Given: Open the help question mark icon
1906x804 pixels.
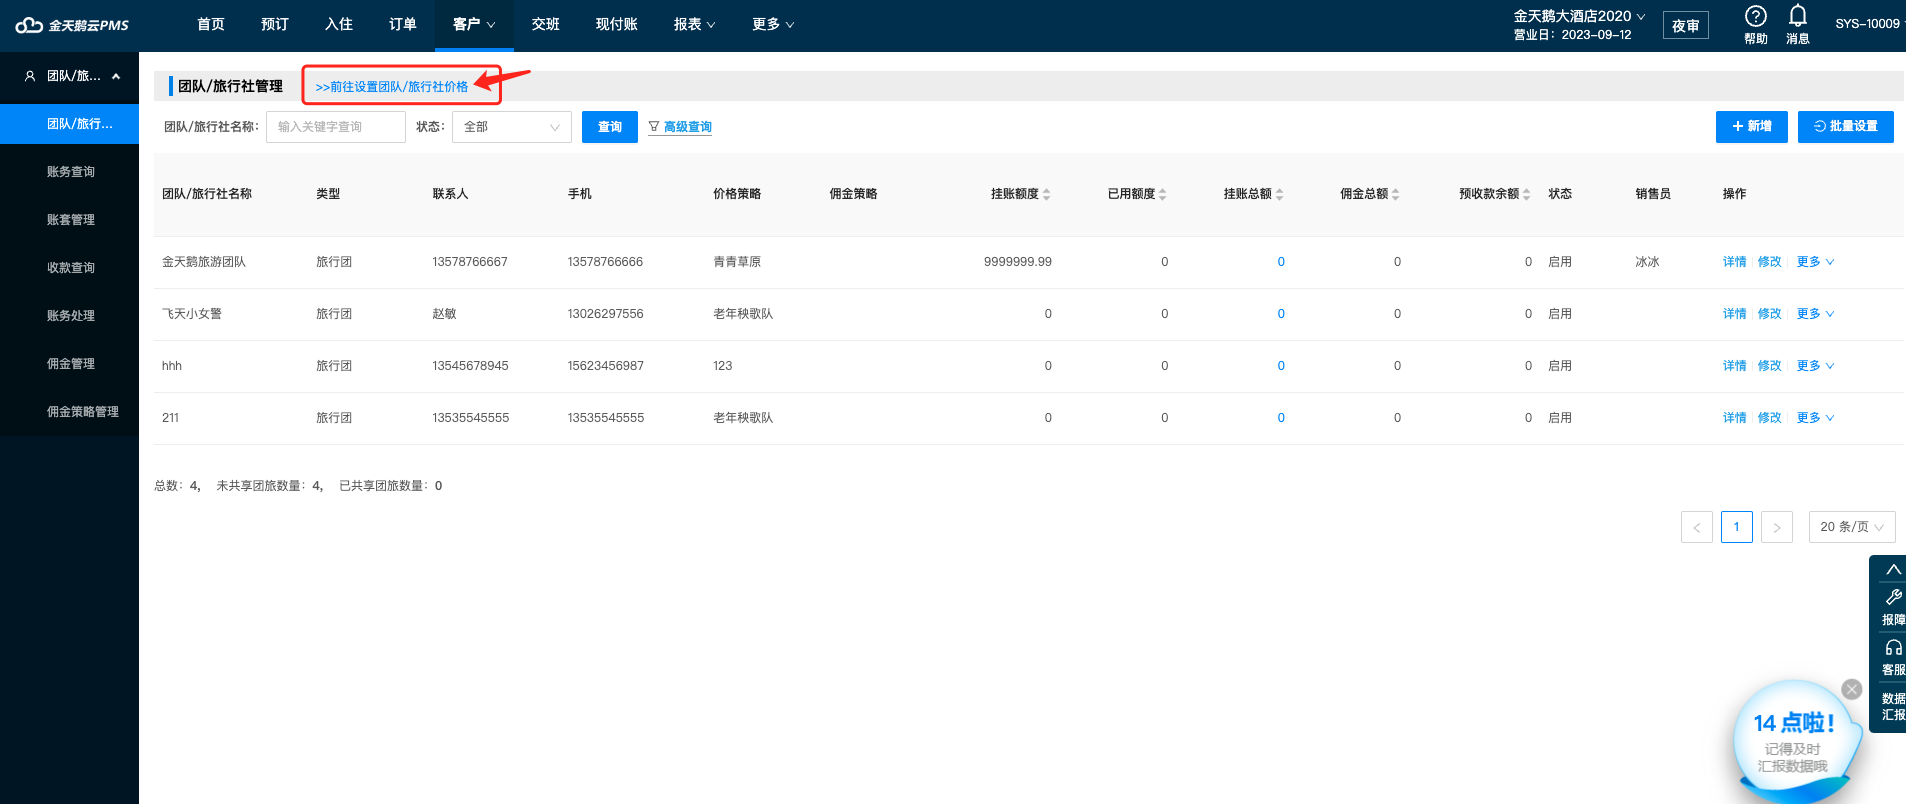Looking at the screenshot, I should [x=1755, y=16].
